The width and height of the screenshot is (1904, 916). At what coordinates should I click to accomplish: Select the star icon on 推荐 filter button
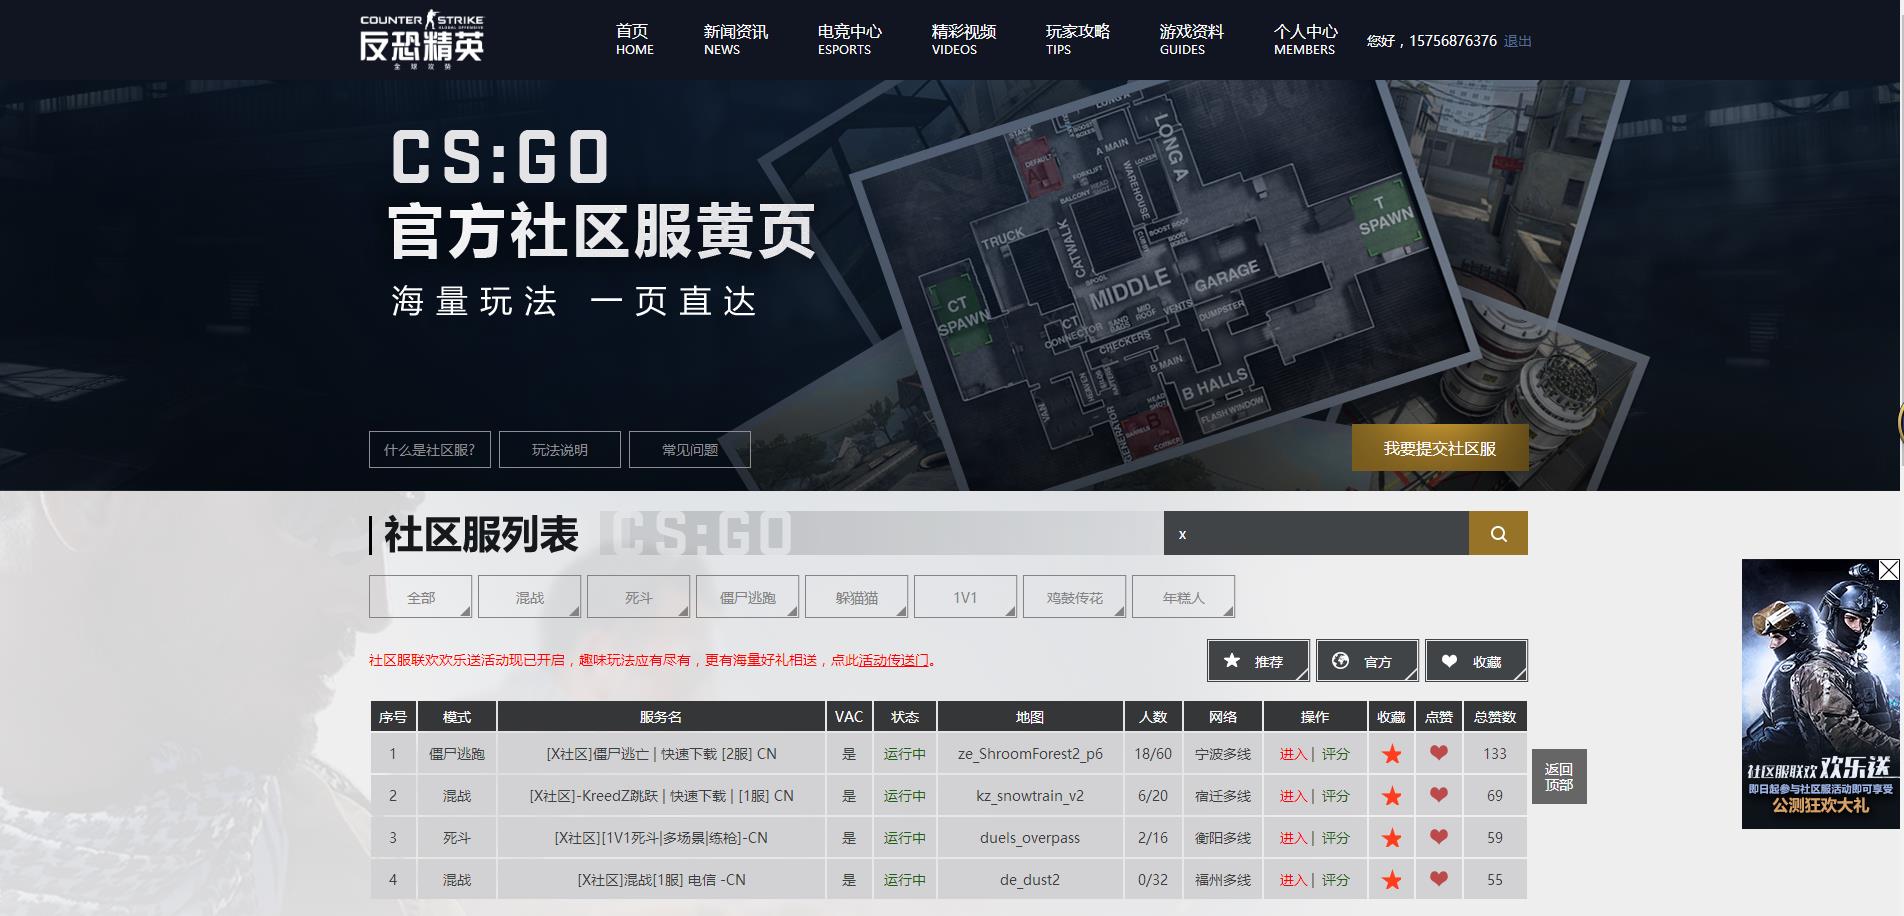click(1232, 660)
